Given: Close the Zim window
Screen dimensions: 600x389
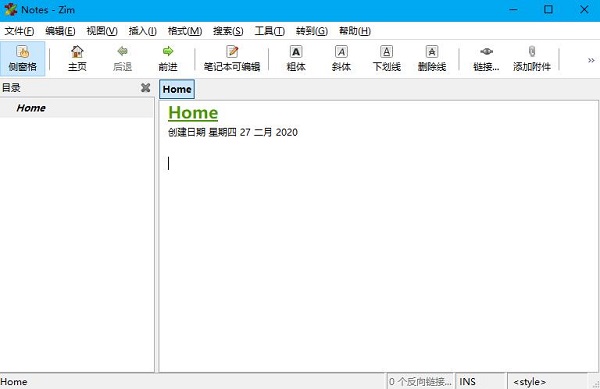Looking at the screenshot, I should point(584,10).
